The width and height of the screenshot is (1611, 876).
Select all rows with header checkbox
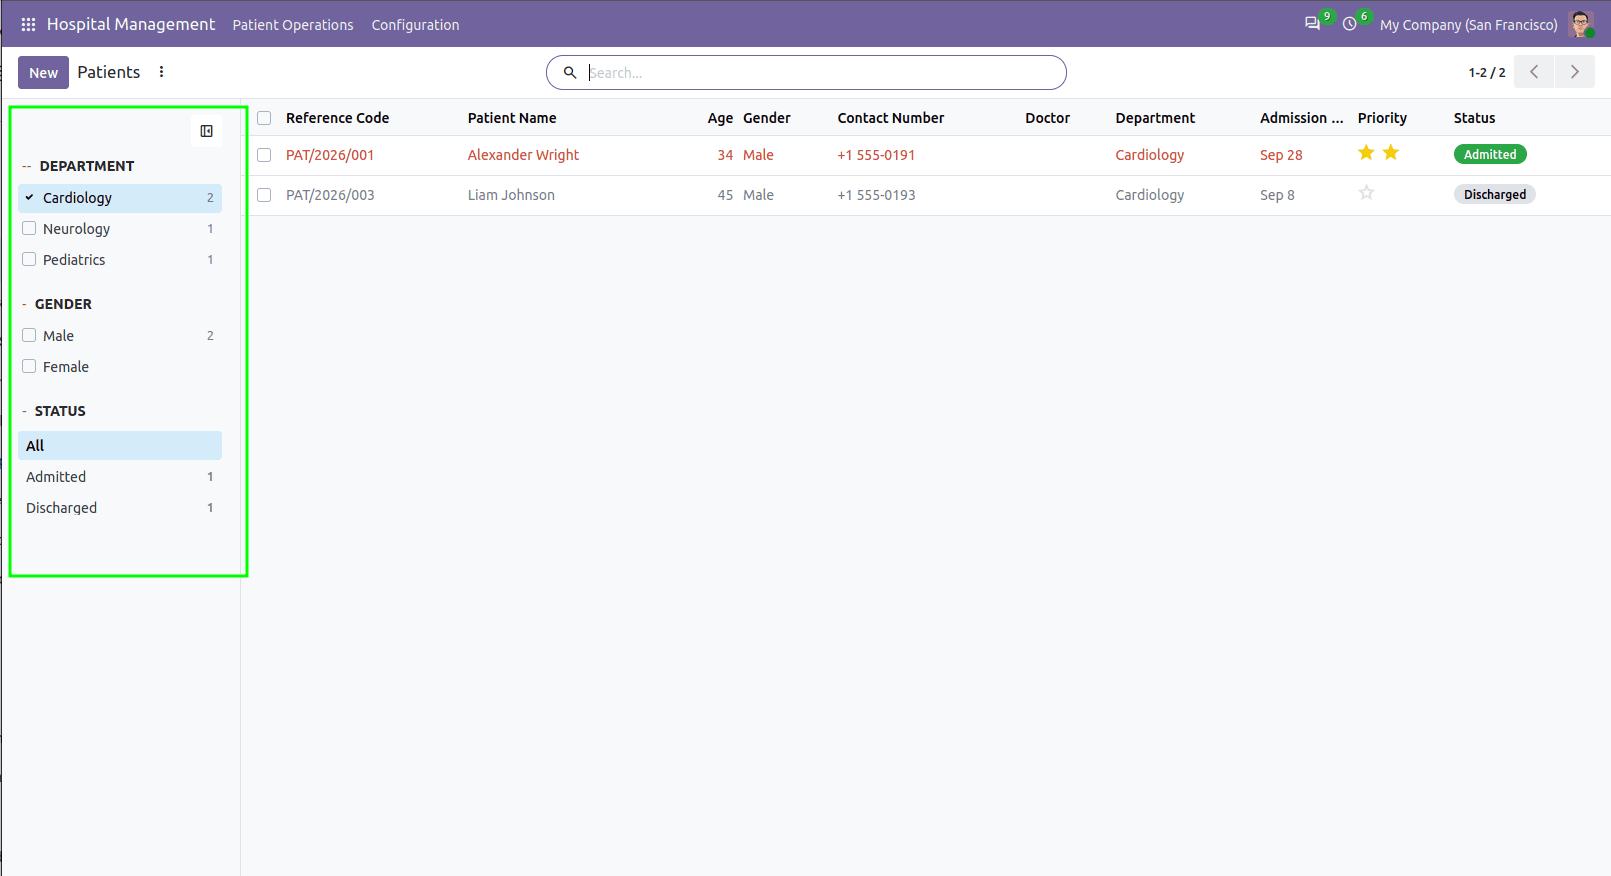pyautogui.click(x=264, y=118)
